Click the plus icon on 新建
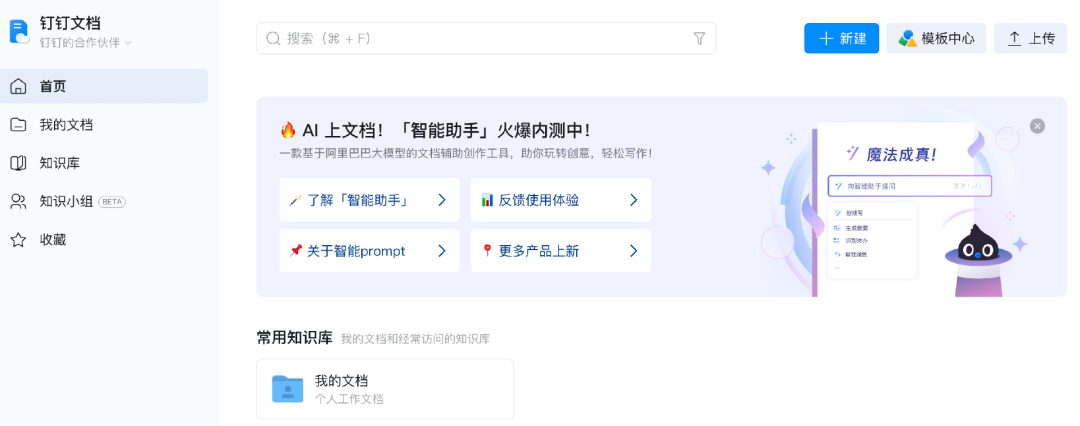The width and height of the screenshot is (1080, 426). pos(826,39)
